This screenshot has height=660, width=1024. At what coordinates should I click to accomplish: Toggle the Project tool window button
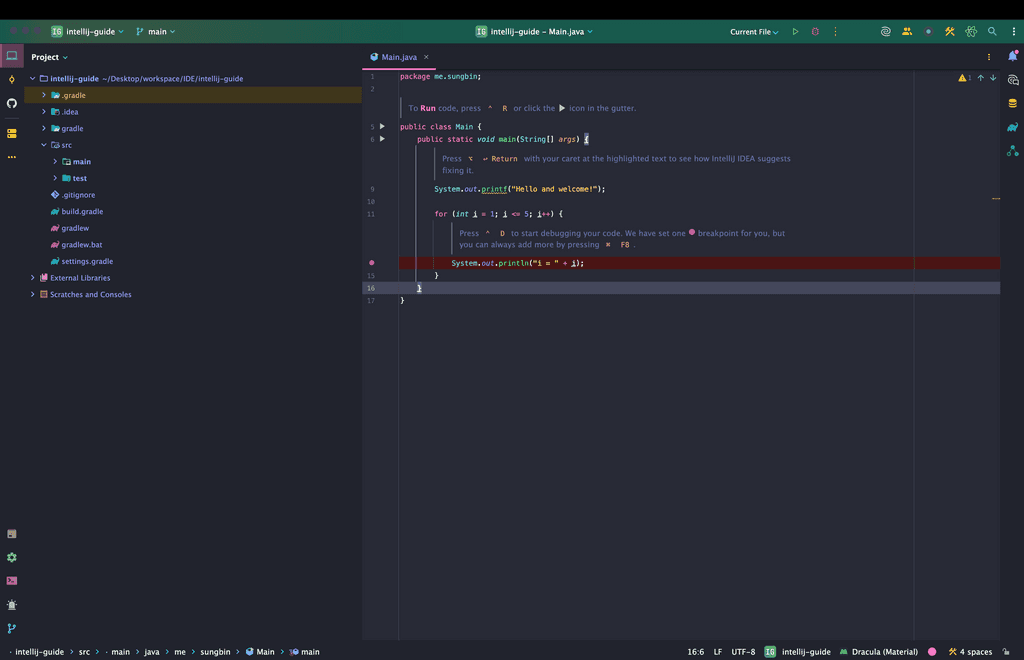12,57
